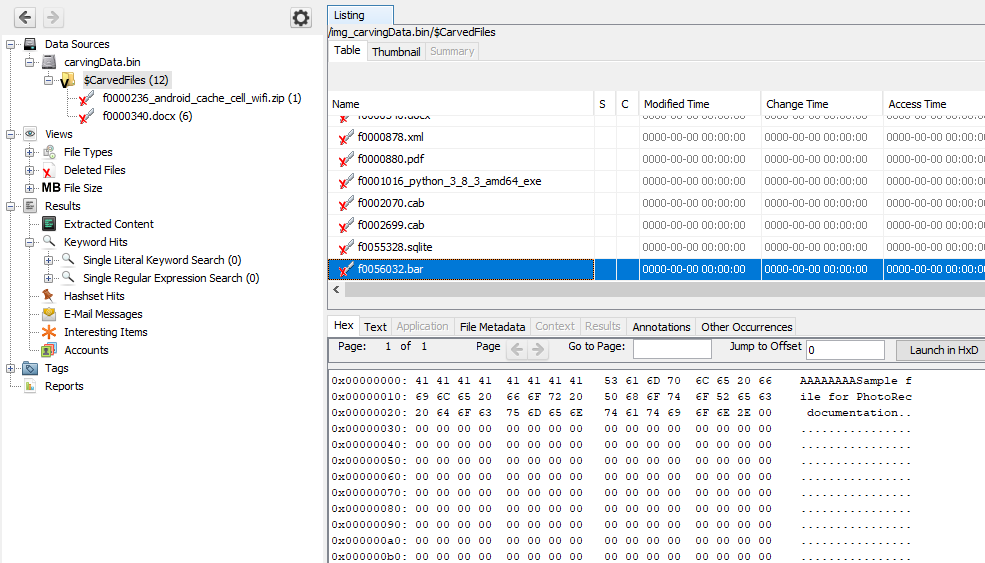Expand the File Types node
Screen dimensions: 985x563
click(30, 152)
